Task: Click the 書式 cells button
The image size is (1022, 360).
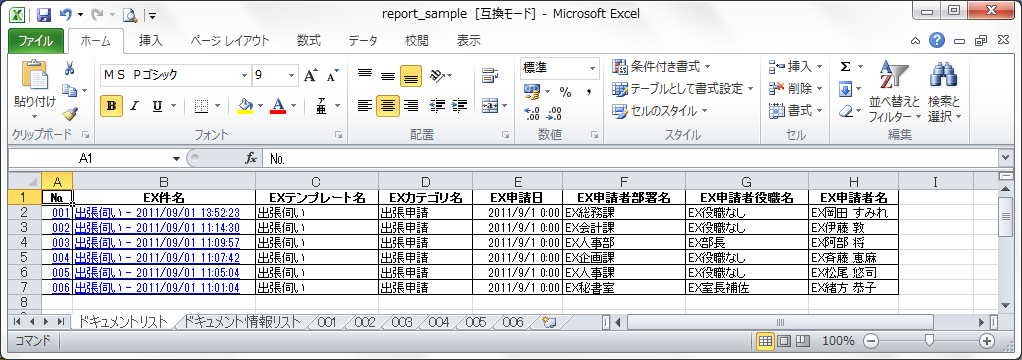Action: click(x=796, y=111)
